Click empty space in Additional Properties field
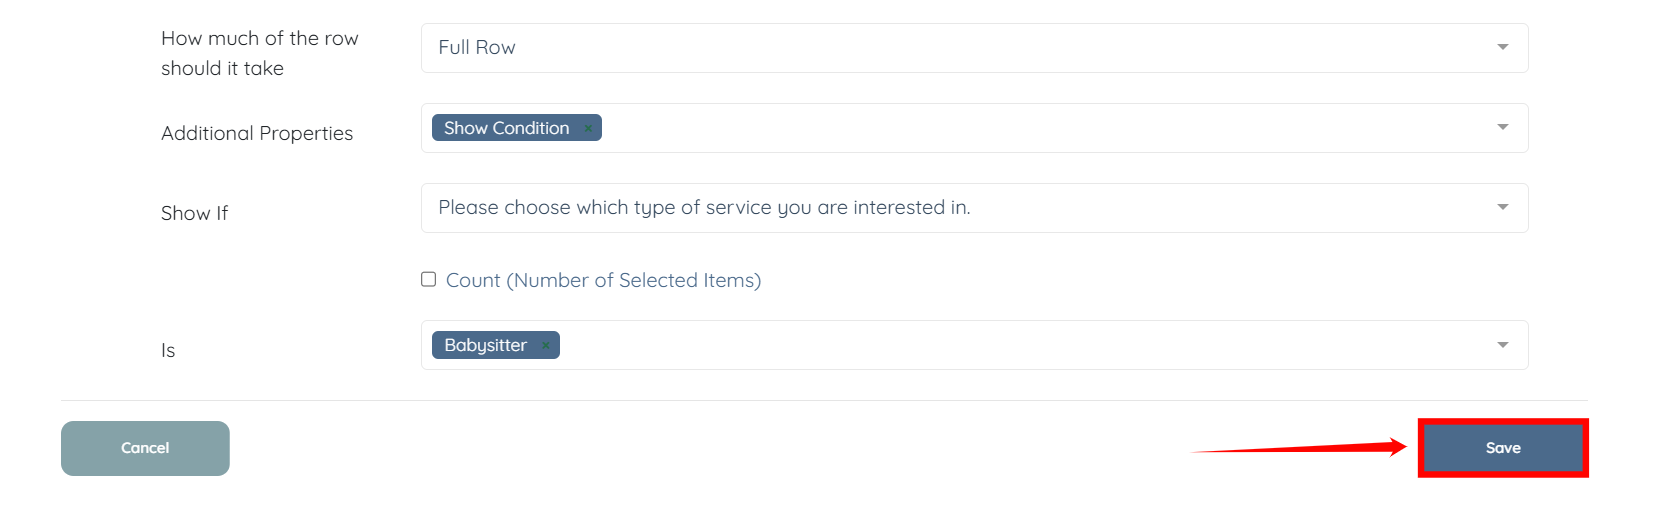This screenshot has height=531, width=1658. 1000,128
